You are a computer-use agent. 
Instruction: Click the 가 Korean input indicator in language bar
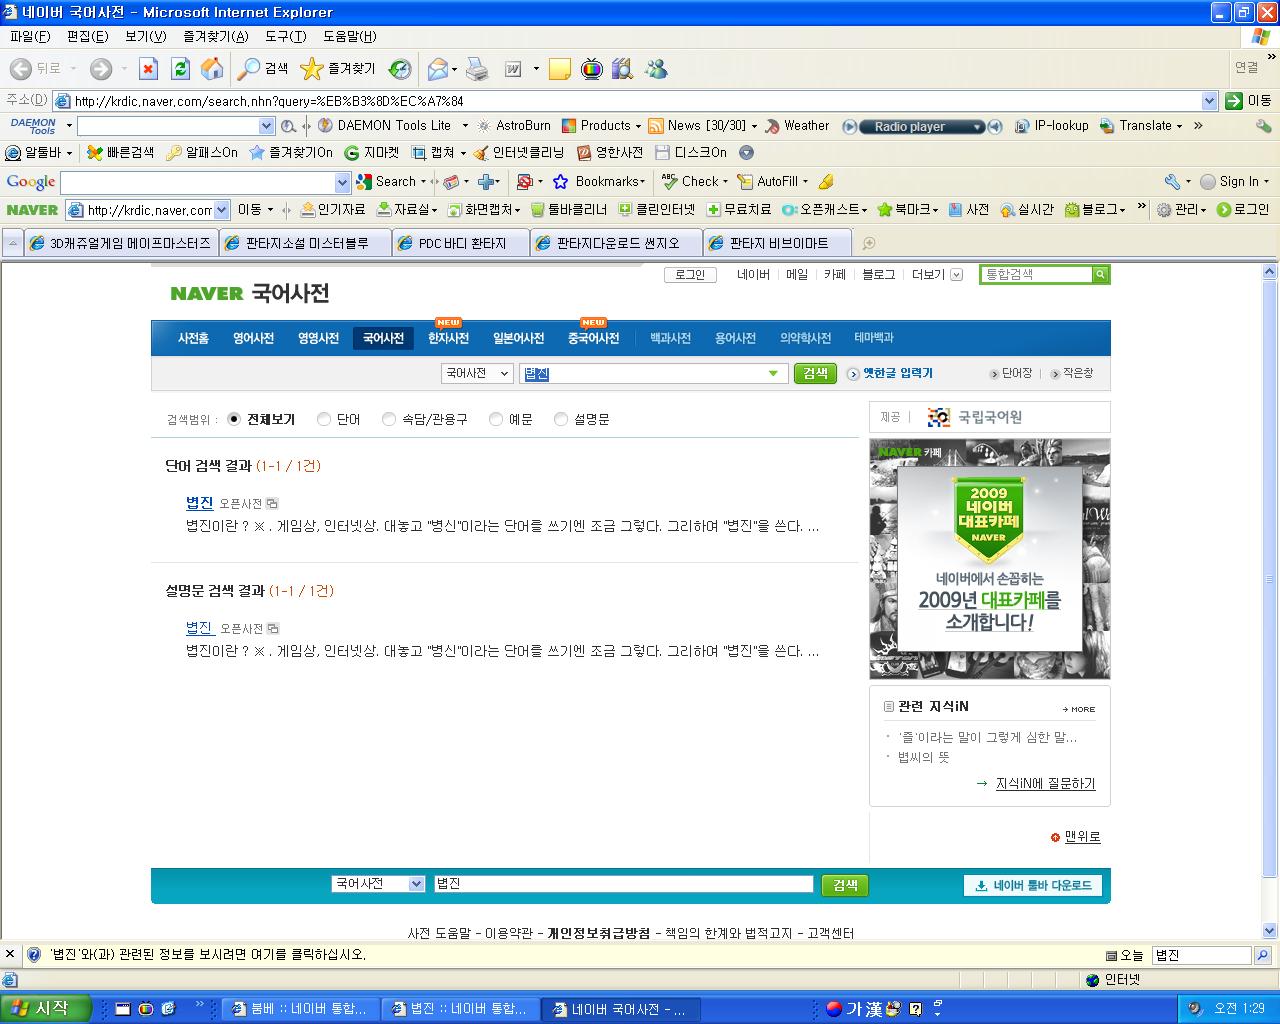tap(855, 1009)
